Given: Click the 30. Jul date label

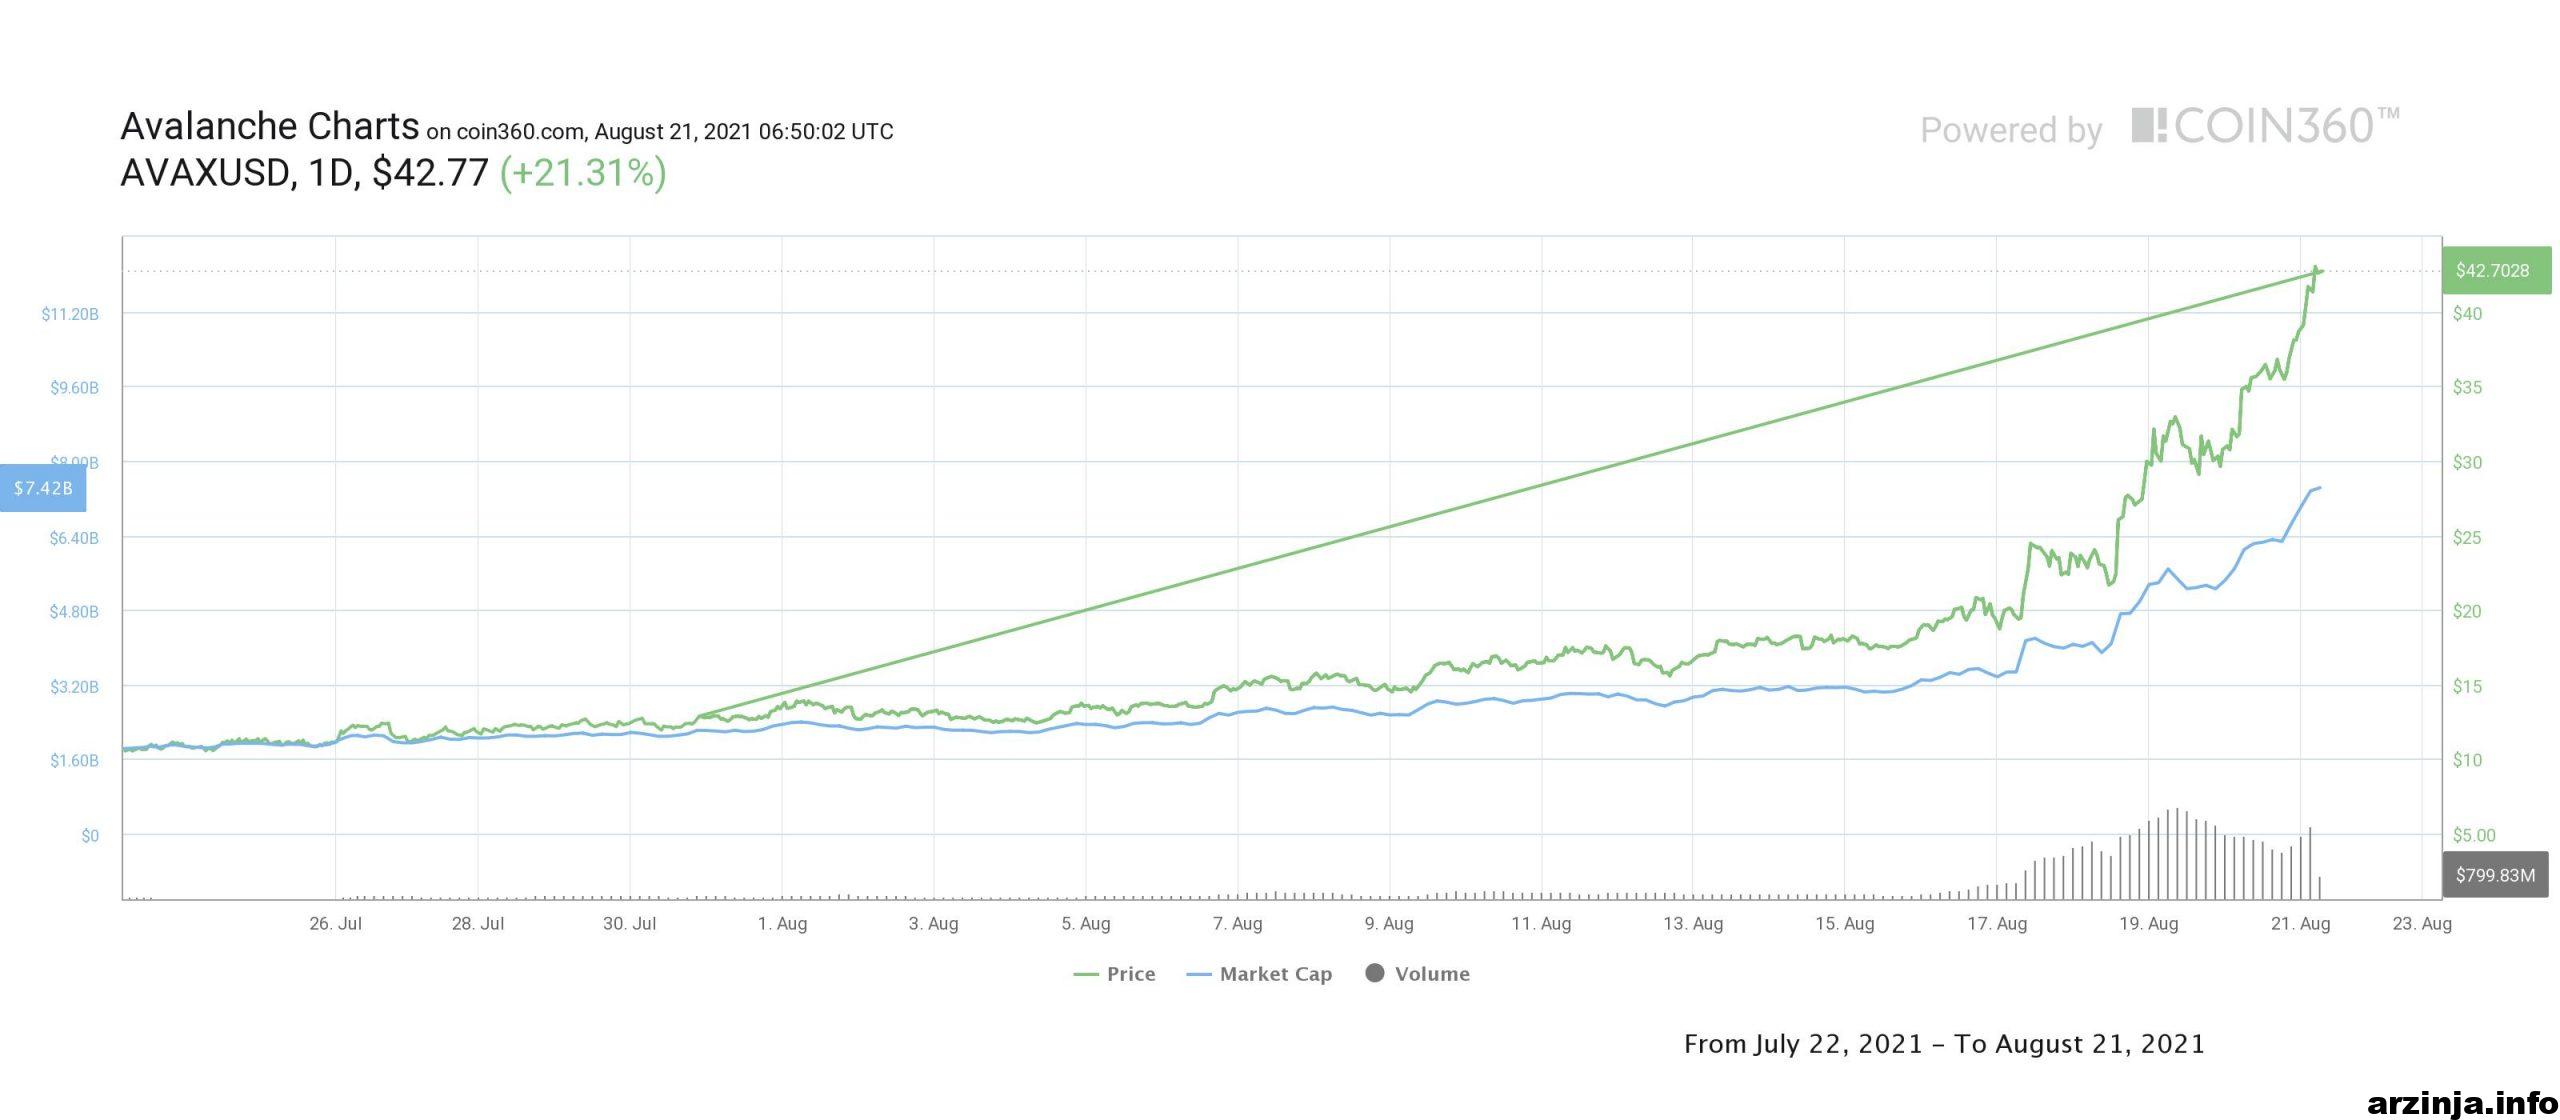Looking at the screenshot, I should (x=630, y=924).
